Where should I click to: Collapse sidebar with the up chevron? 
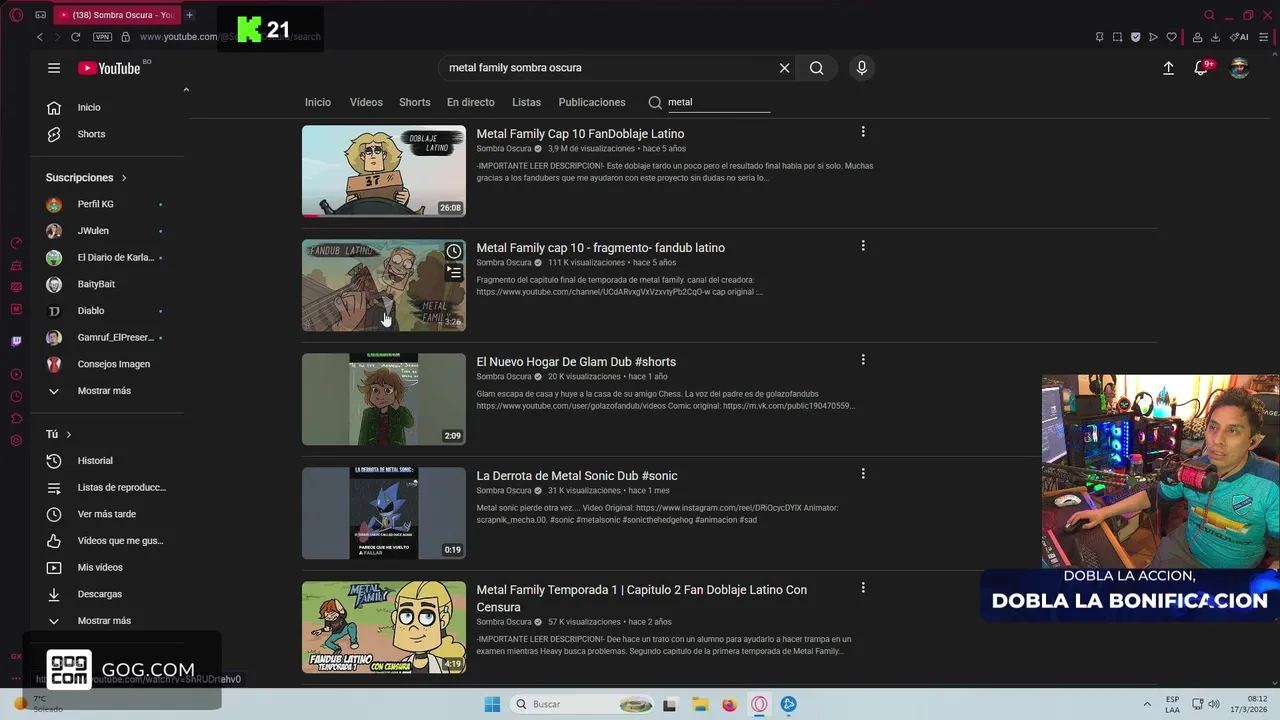(x=185, y=90)
